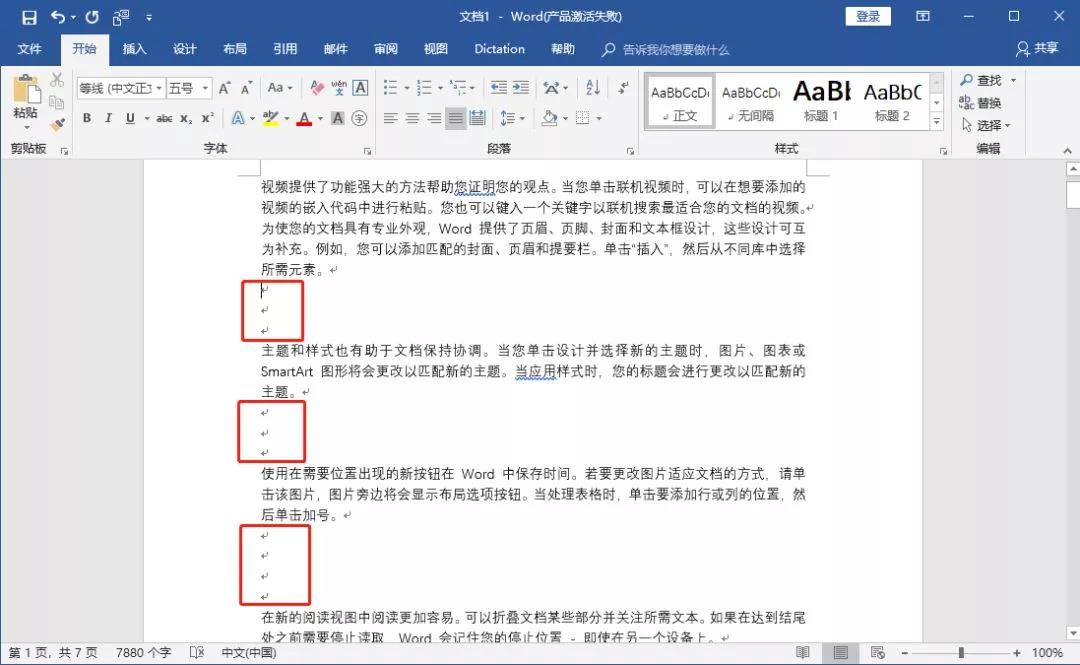Toggle Italic formatting
Screen dimensions: 1080x665
point(109,118)
